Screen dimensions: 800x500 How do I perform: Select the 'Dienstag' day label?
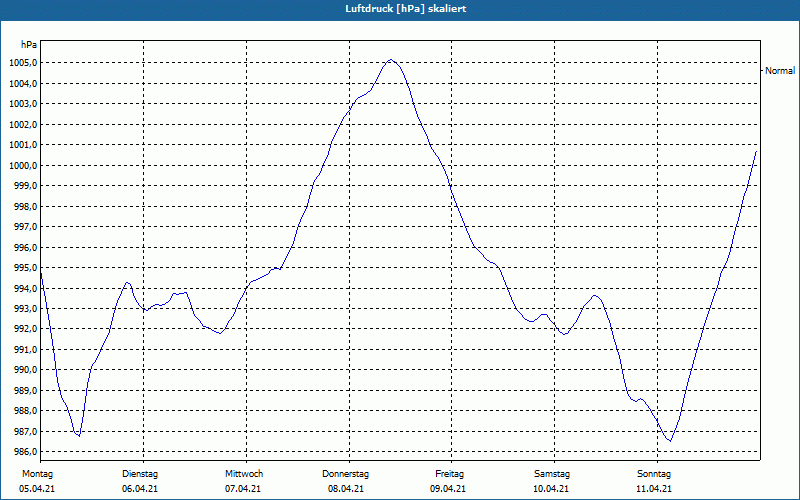(140, 474)
